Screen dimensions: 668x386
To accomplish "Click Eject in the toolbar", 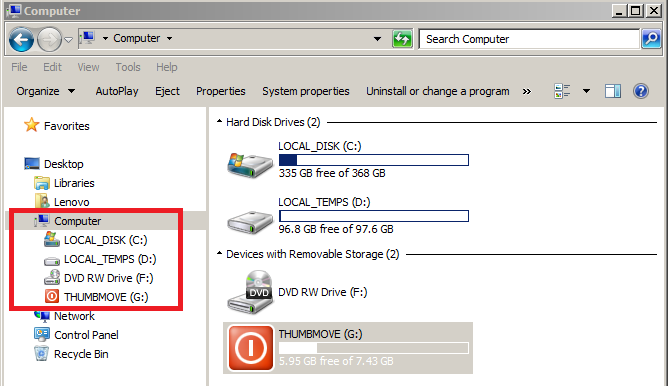I will pos(167,91).
